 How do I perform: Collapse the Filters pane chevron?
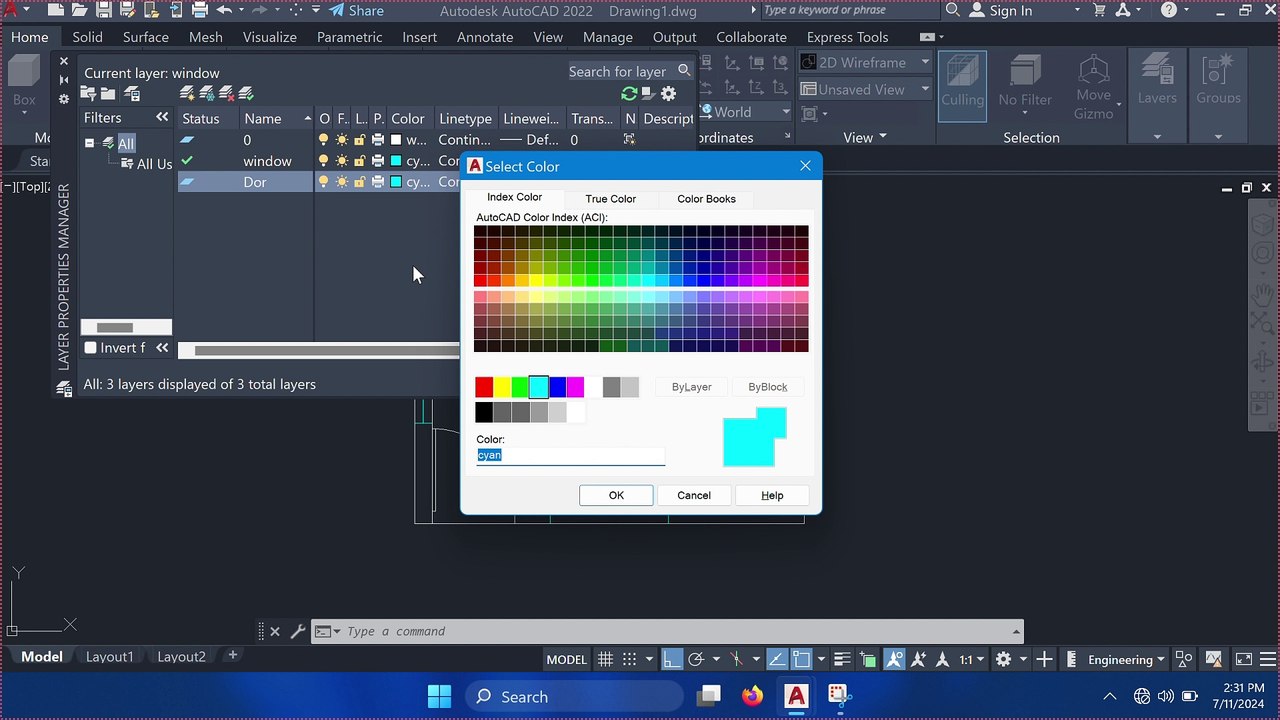point(162,118)
